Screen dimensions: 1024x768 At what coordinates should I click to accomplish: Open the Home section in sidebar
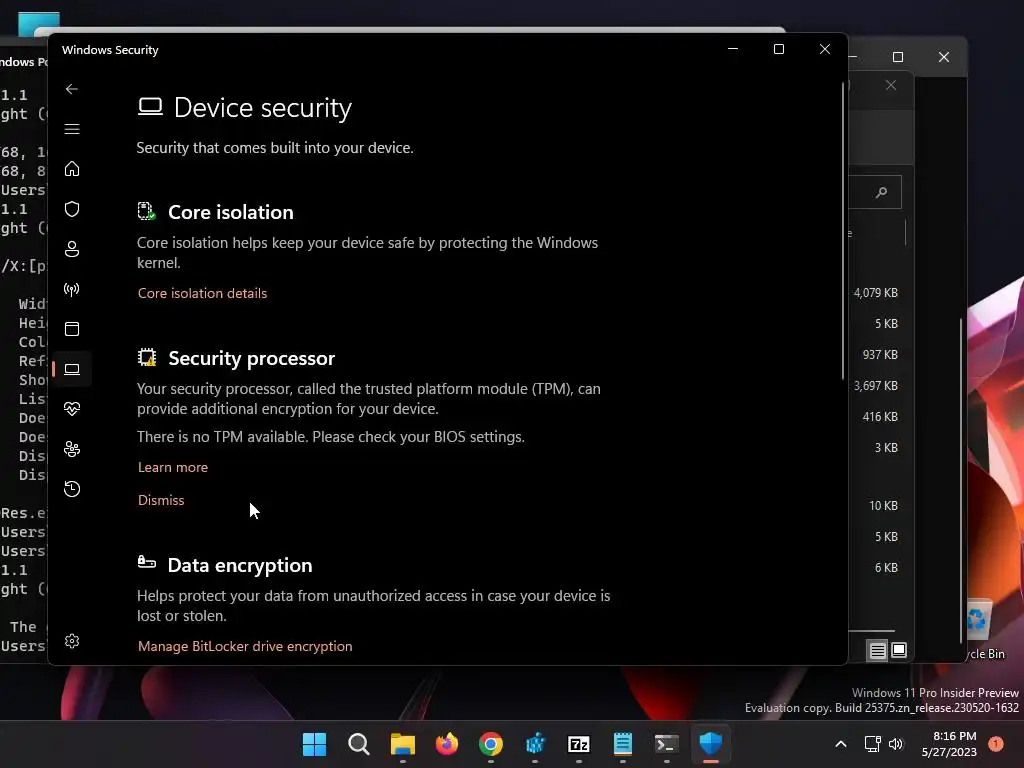point(72,169)
